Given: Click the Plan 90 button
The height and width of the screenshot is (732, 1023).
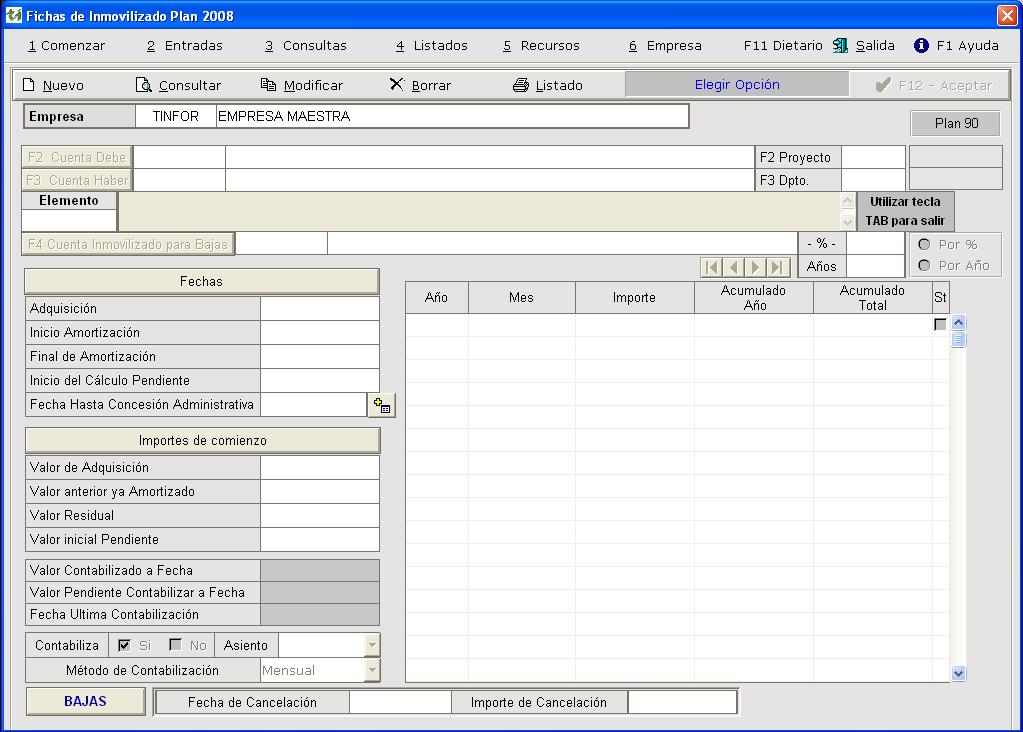Looking at the screenshot, I should tap(956, 123).
